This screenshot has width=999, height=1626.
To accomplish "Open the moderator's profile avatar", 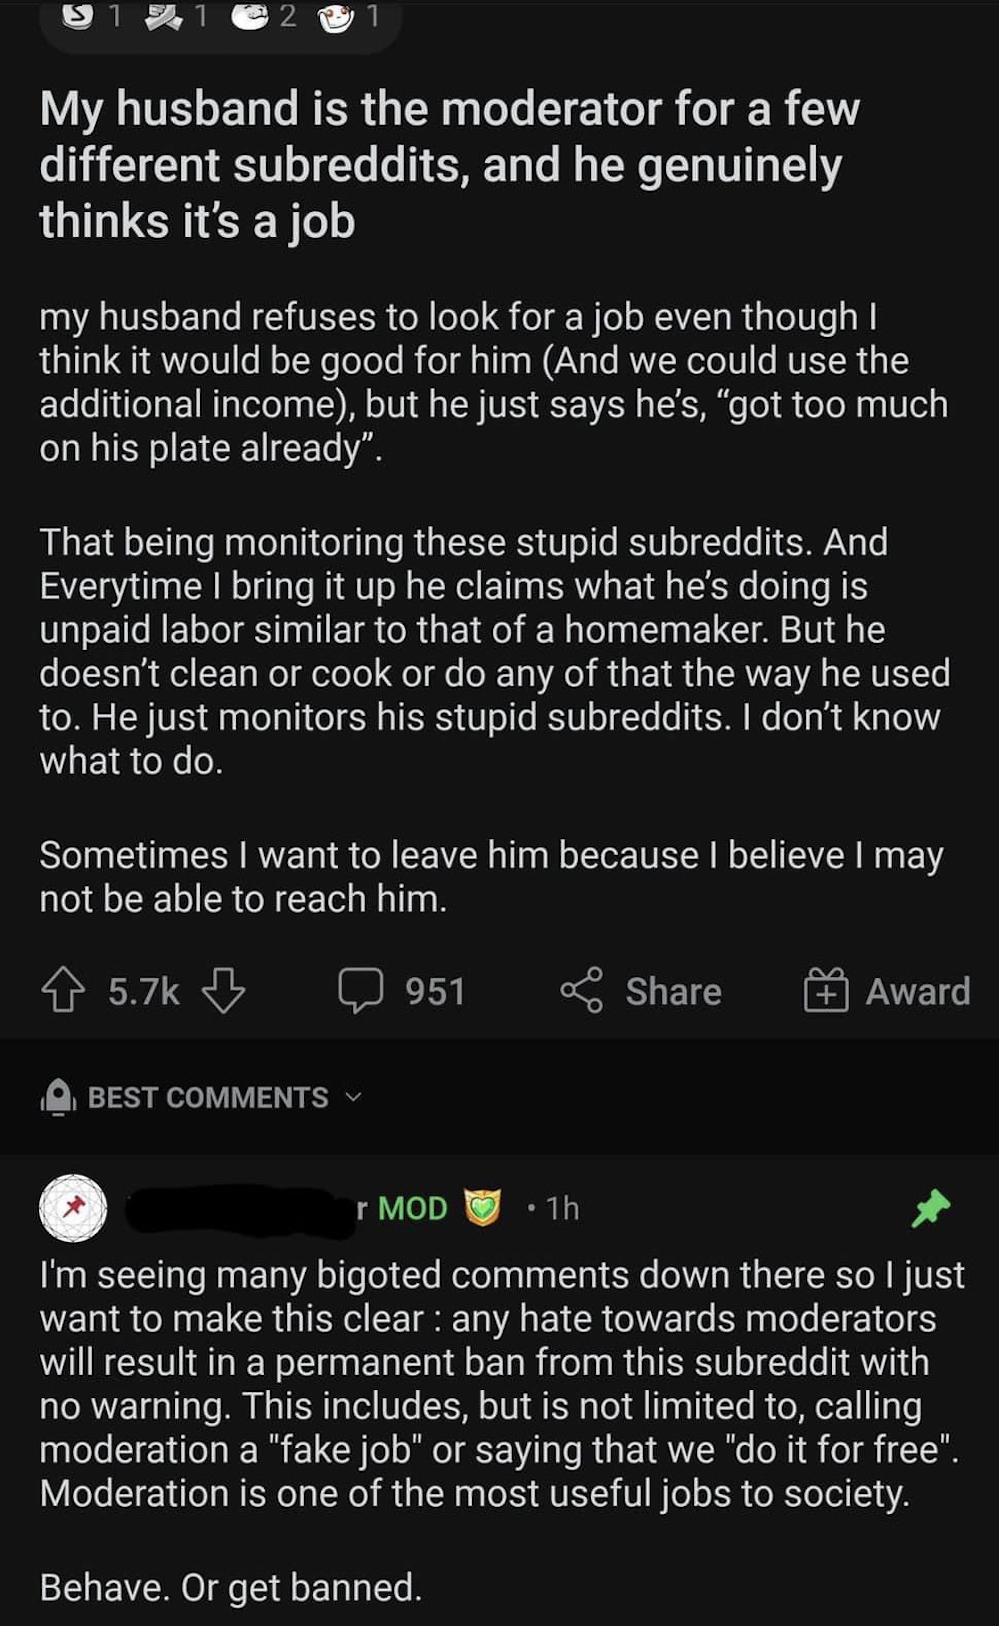I will [x=73, y=1208].
